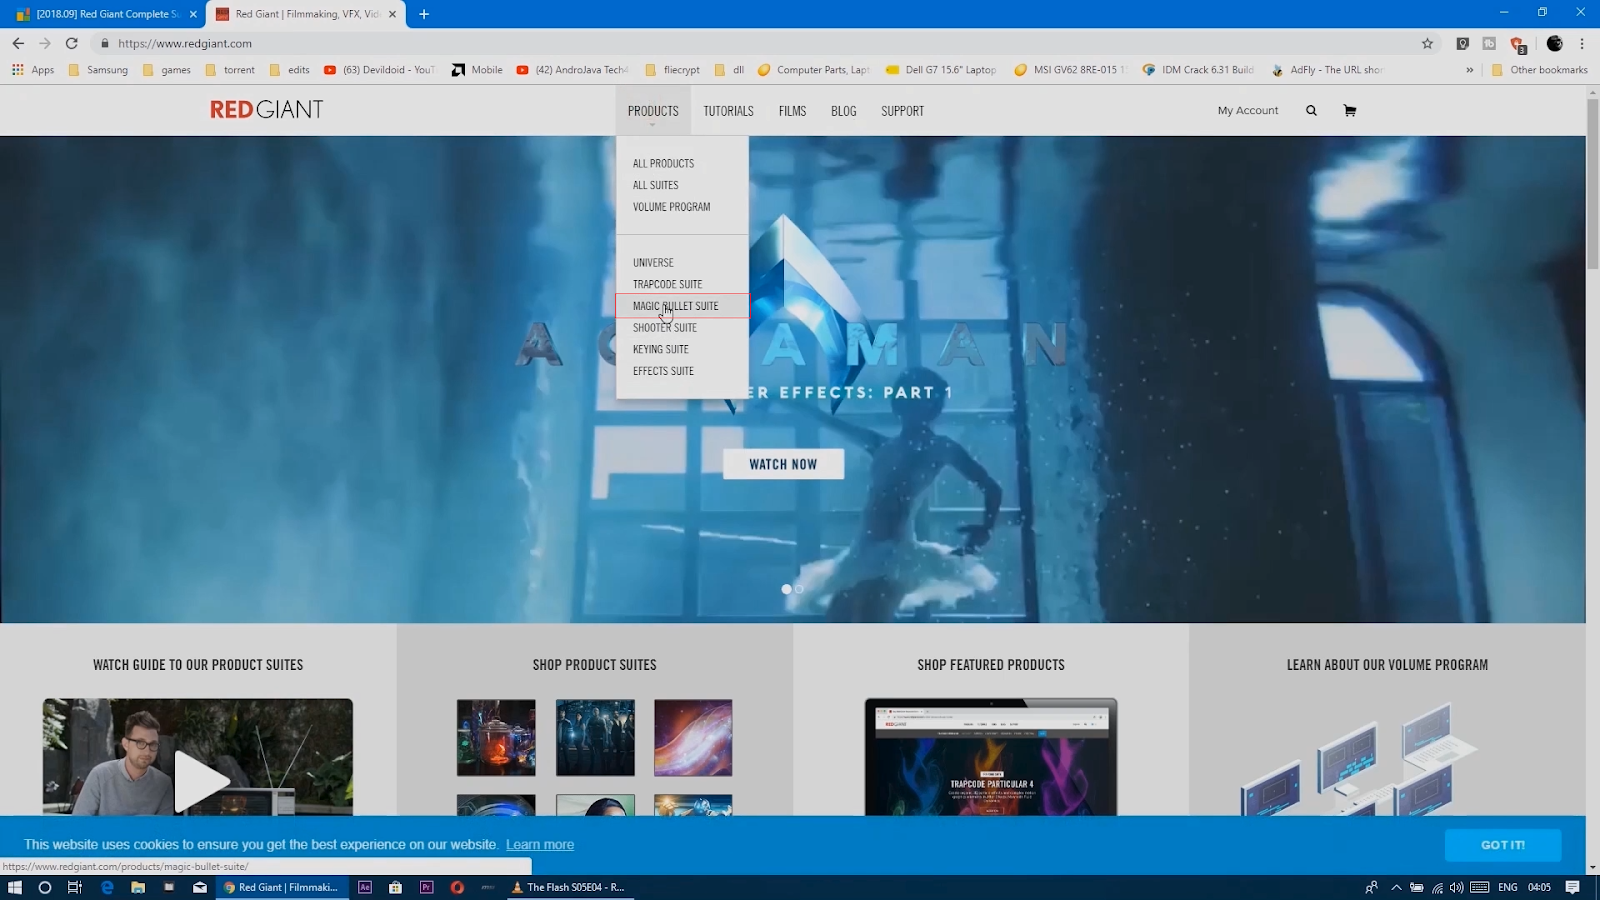1600x900 pixels.
Task: Select All Products in the dropdown
Action: click(x=663, y=163)
